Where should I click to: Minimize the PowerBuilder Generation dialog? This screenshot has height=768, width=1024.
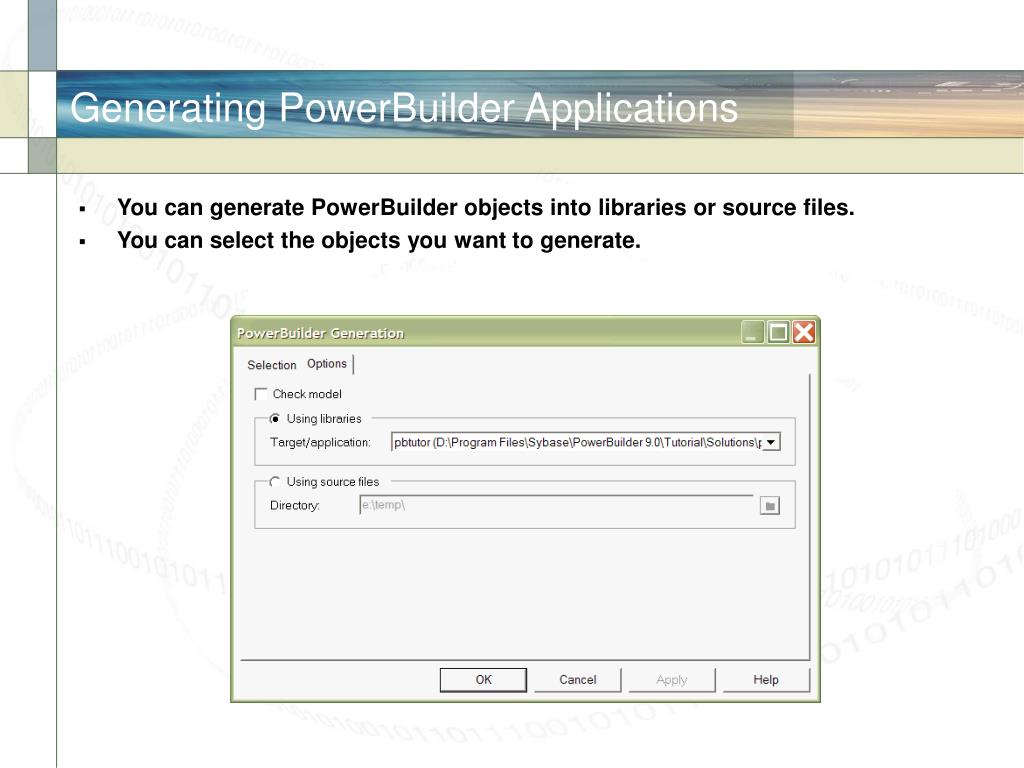click(x=752, y=332)
